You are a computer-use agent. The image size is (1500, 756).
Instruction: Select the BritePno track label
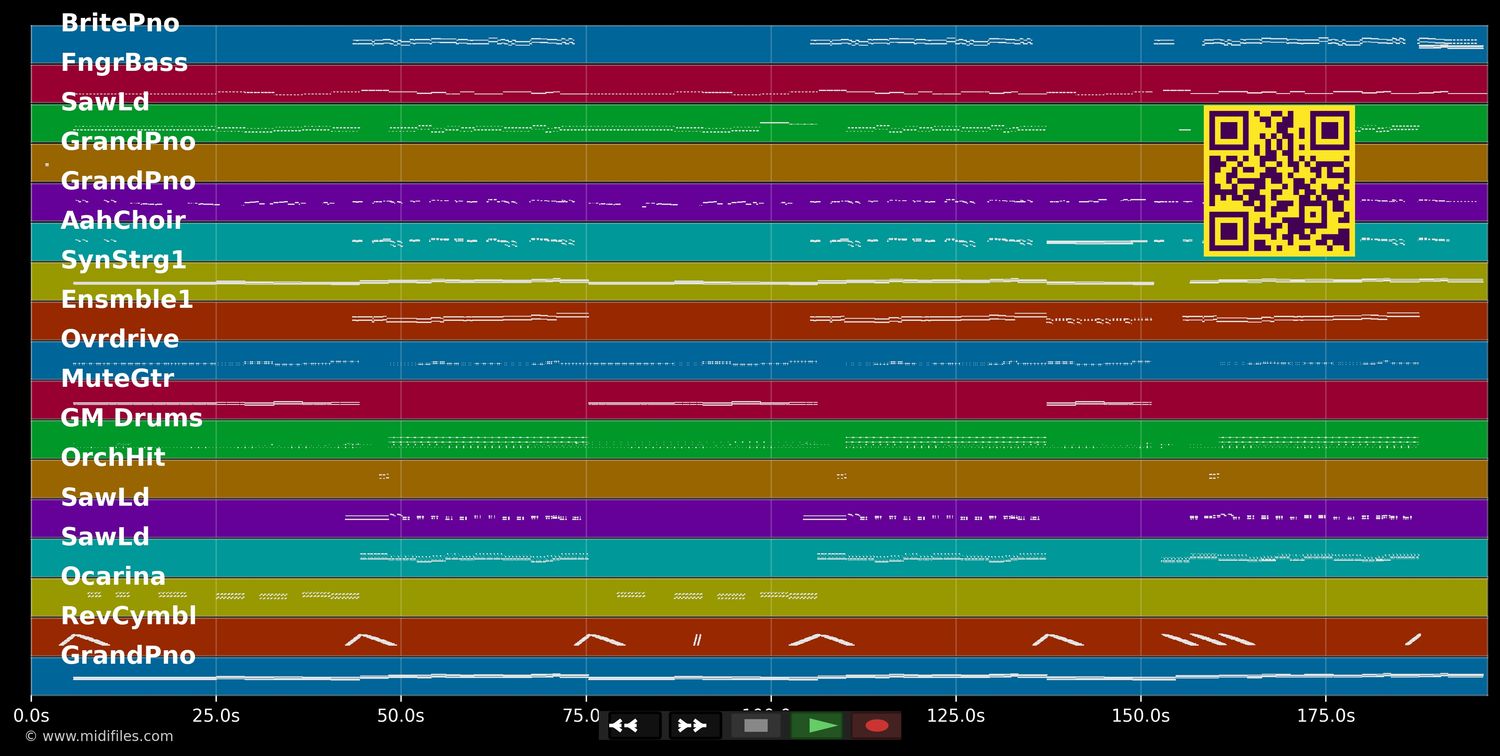pyautogui.click(x=120, y=24)
